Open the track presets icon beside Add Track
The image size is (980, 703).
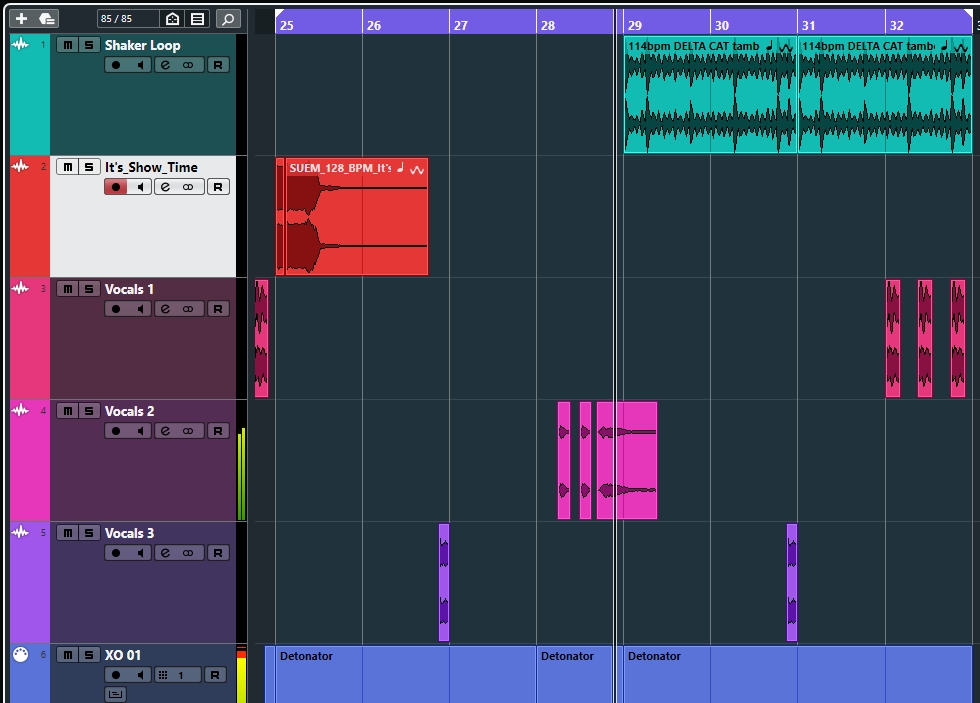pyautogui.click(x=47, y=19)
